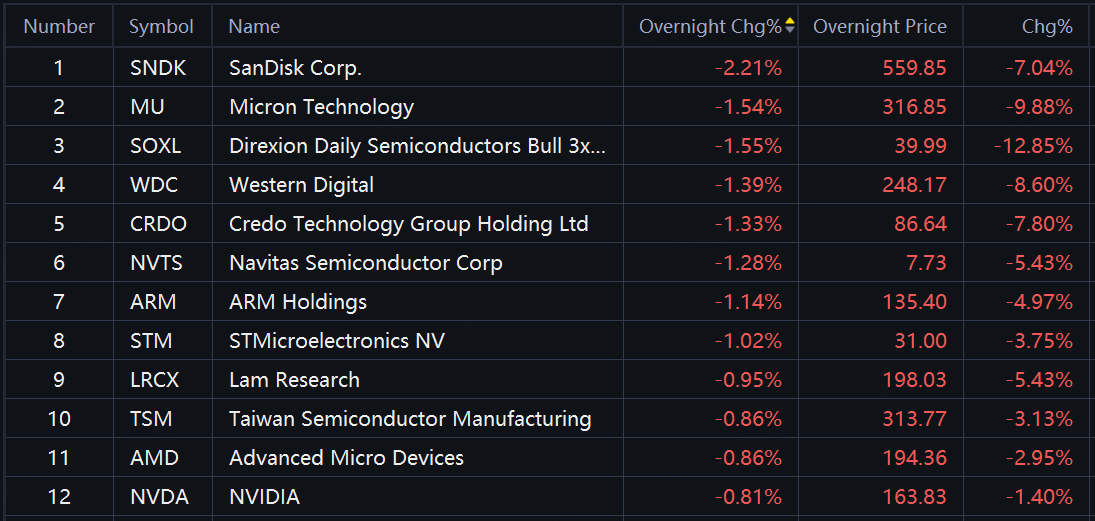Screen dimensions: 1095x521
Task: Select the ARM Holdings row
Action: pyautogui.click(x=298, y=302)
